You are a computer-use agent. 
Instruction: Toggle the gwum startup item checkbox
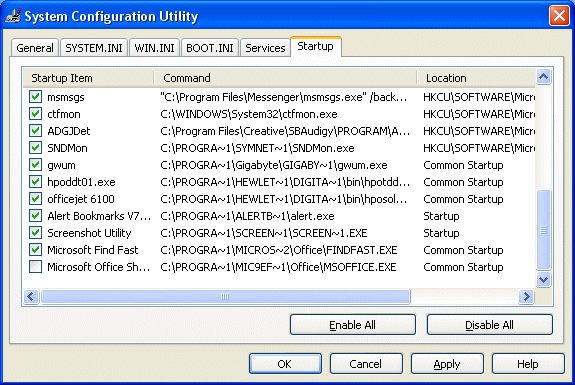point(35,165)
